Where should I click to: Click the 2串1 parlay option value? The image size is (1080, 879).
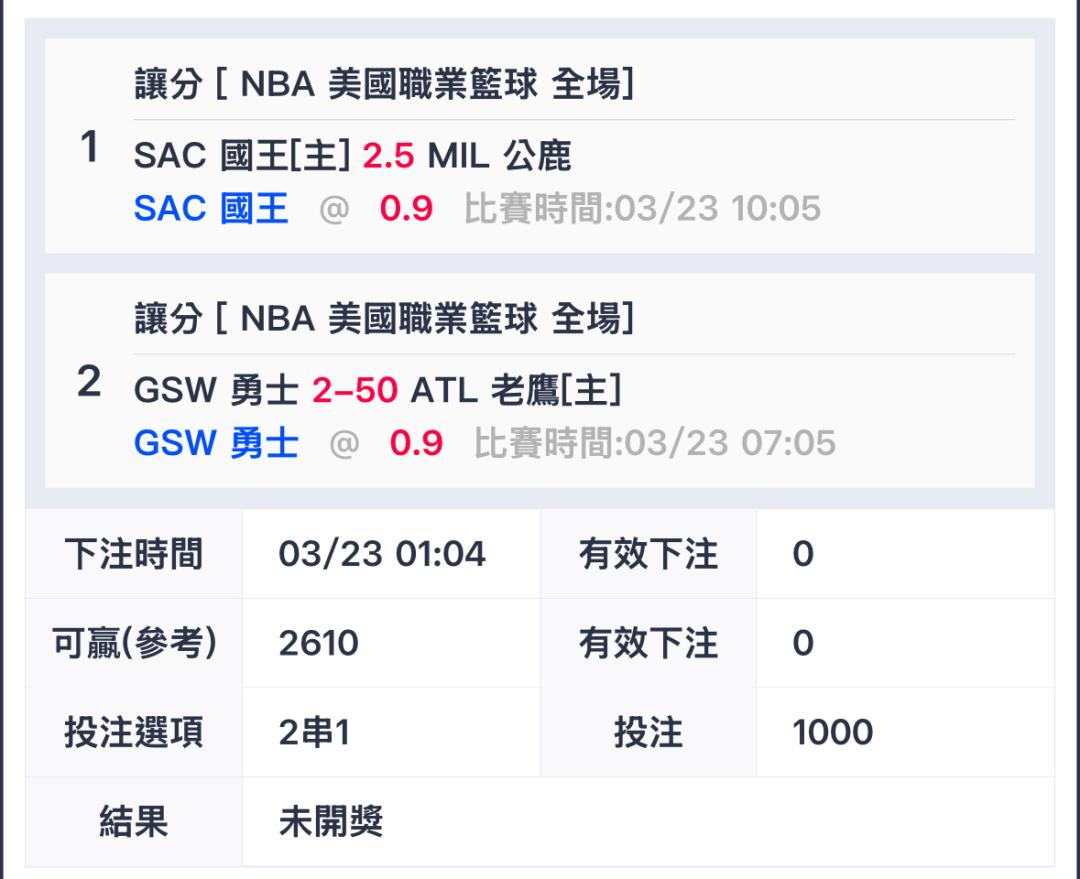pos(314,732)
